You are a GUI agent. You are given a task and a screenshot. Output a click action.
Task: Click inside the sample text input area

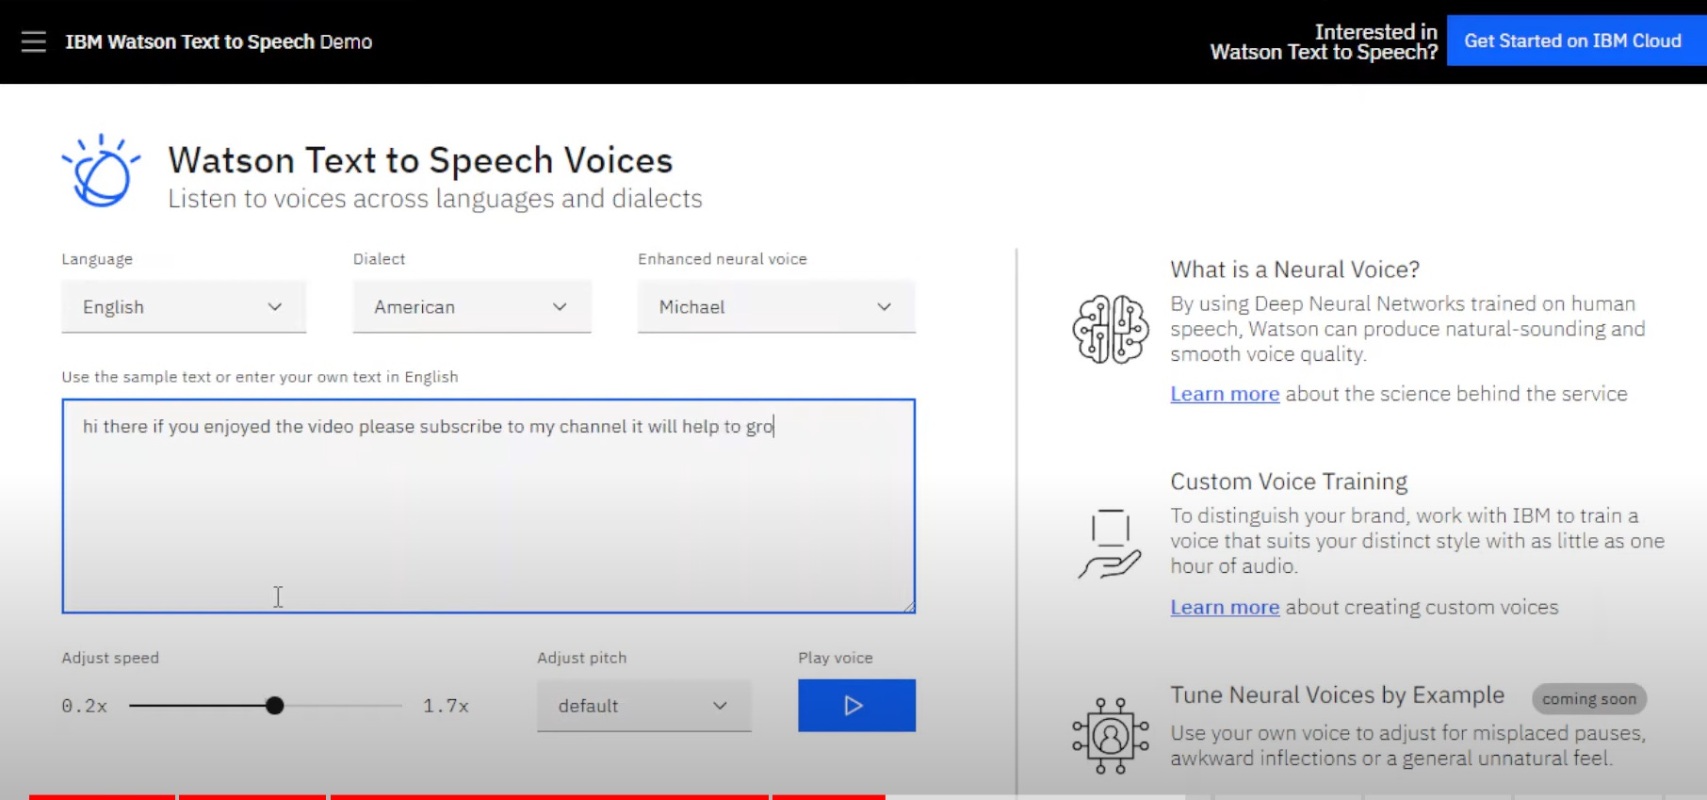click(488, 506)
